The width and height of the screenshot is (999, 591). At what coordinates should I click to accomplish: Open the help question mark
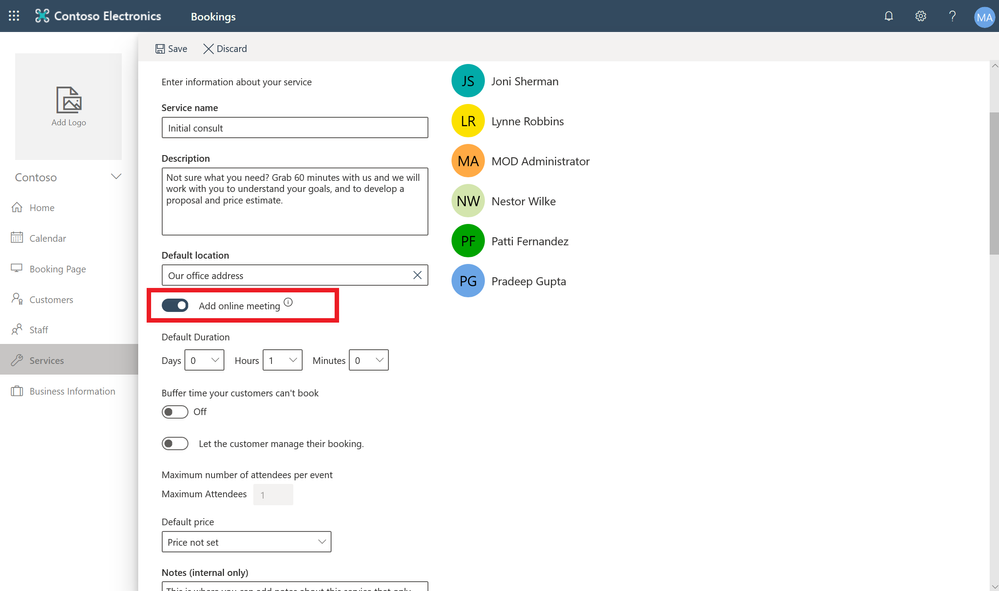click(x=952, y=16)
